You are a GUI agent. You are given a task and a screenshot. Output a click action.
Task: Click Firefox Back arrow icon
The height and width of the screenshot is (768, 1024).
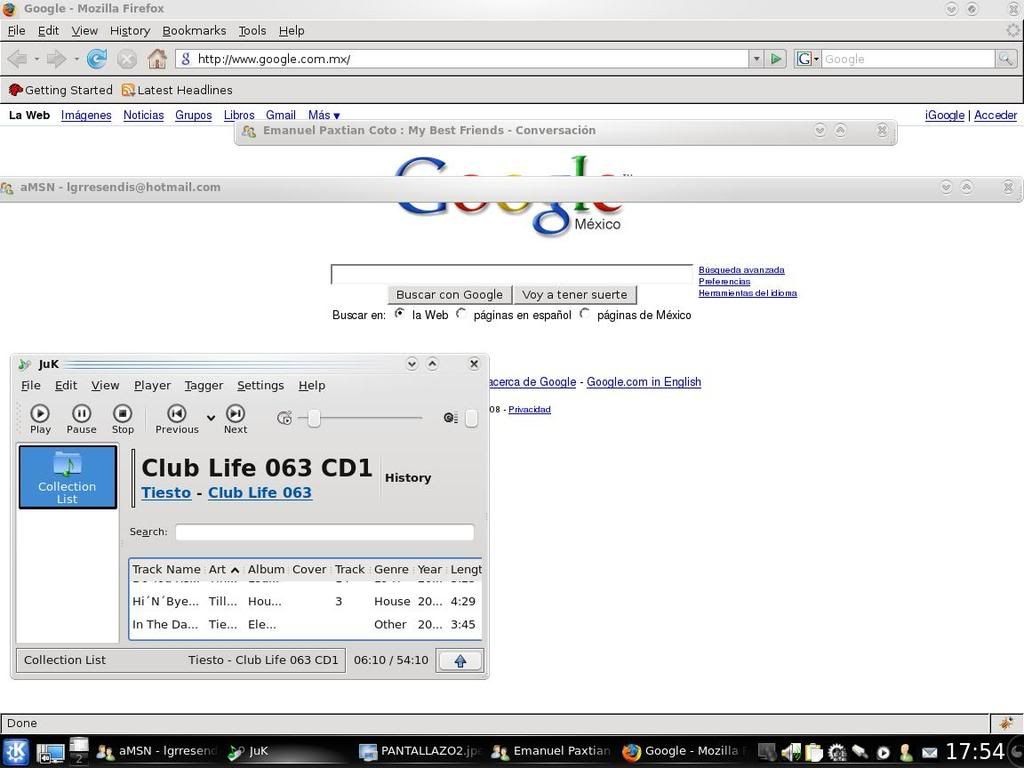(x=17, y=59)
